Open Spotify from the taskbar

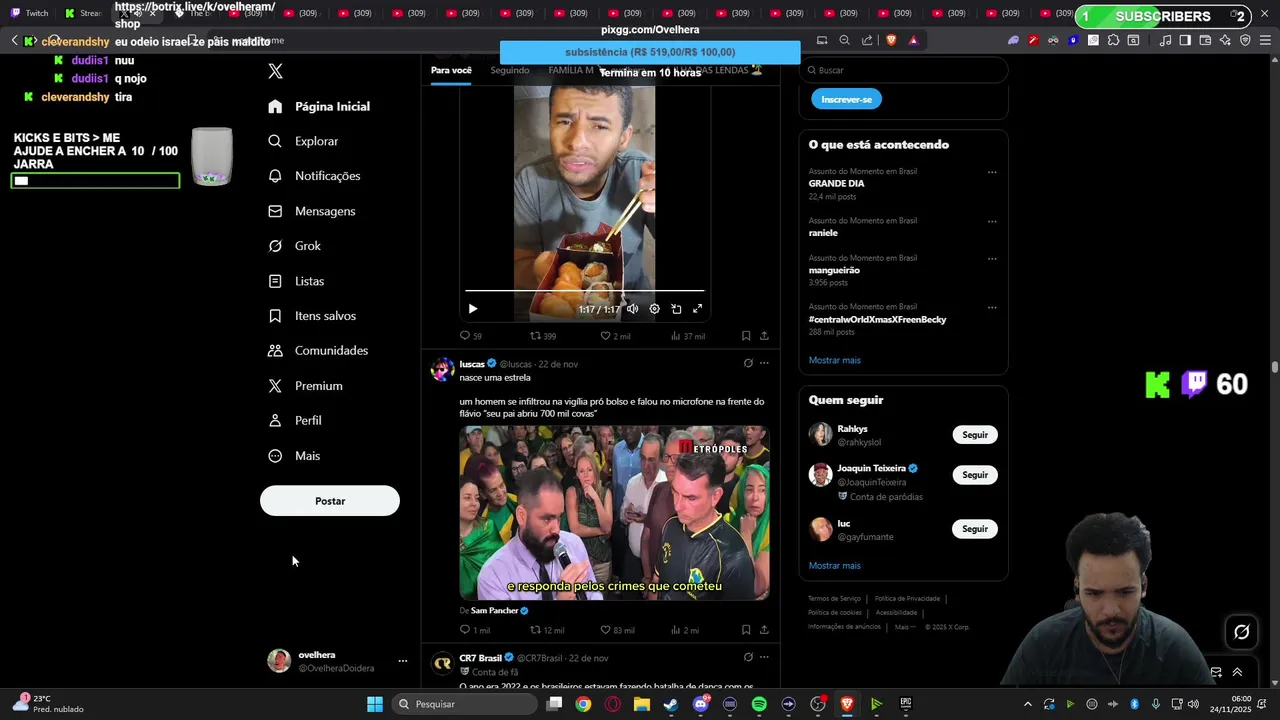pyautogui.click(x=759, y=704)
